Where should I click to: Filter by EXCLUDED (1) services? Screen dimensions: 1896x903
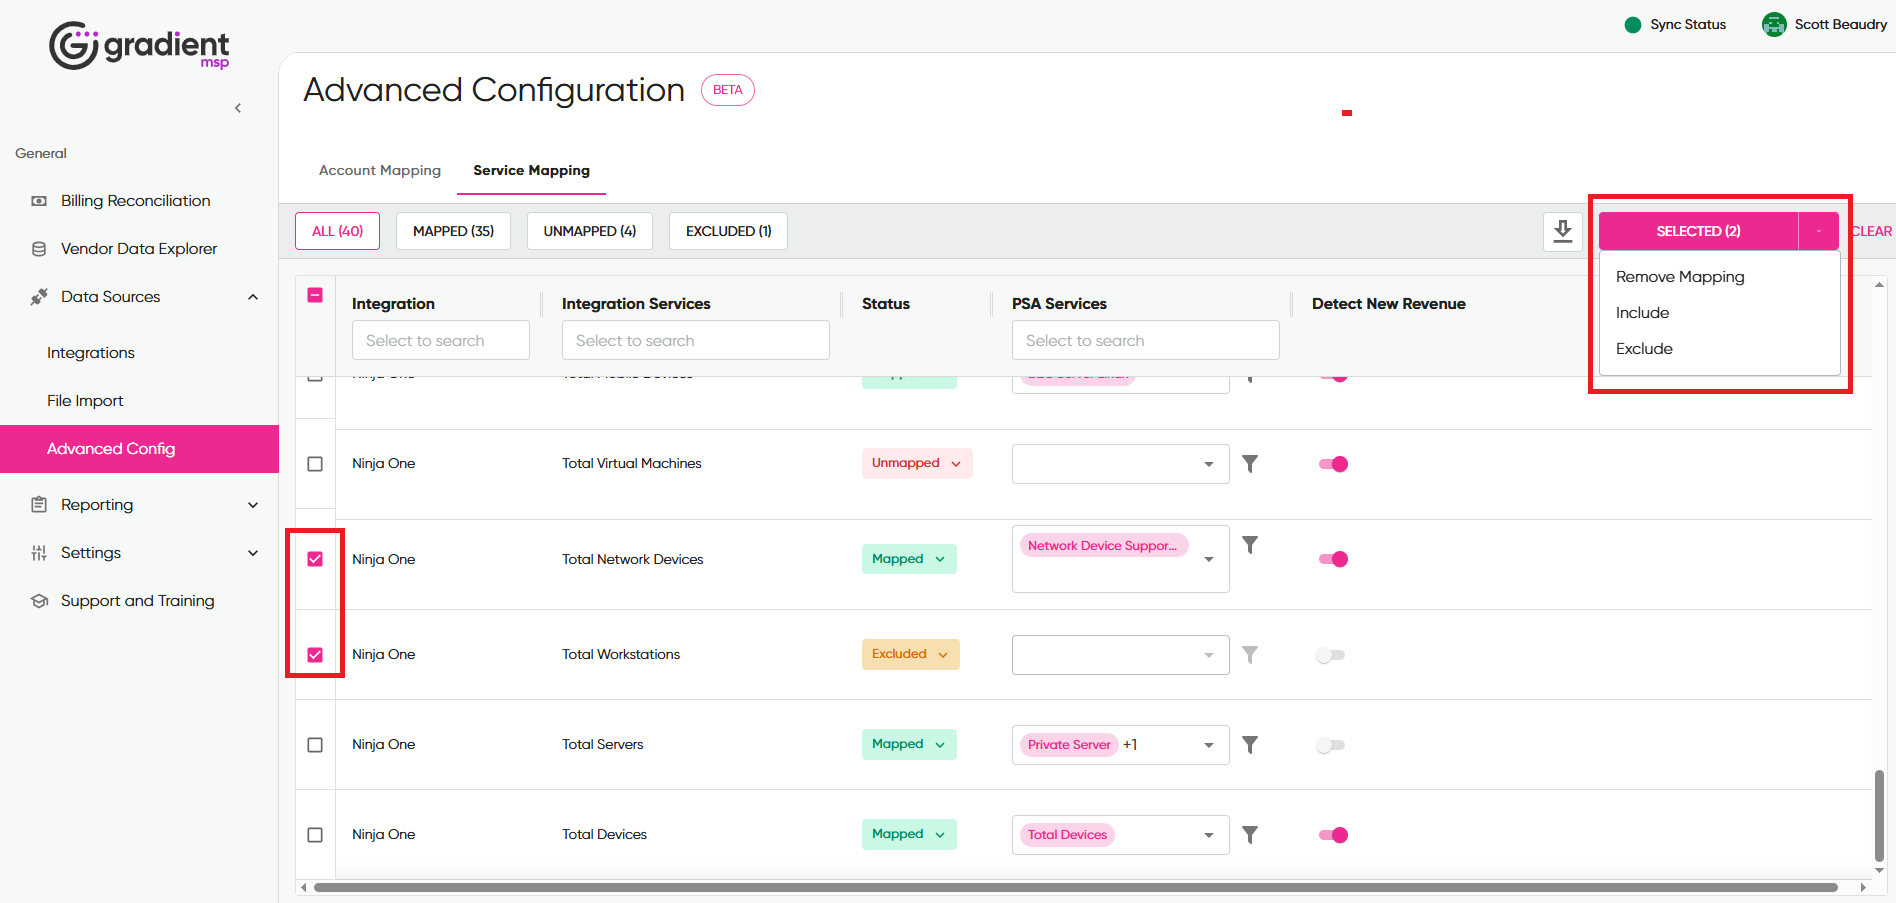728,231
